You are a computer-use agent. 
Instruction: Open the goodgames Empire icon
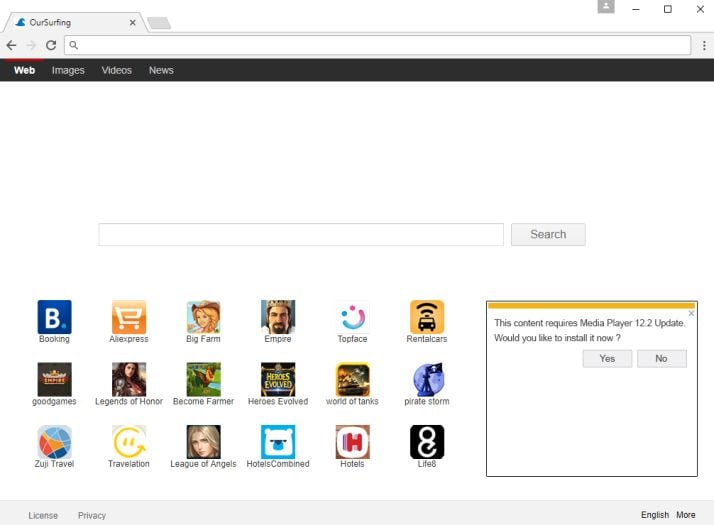tap(54, 379)
